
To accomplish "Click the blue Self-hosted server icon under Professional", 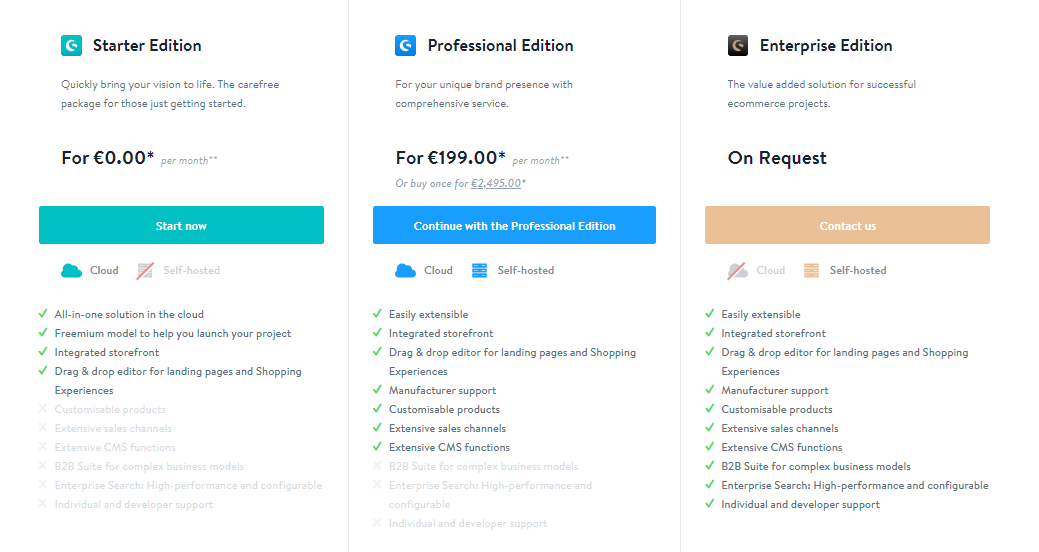I will 479,270.
